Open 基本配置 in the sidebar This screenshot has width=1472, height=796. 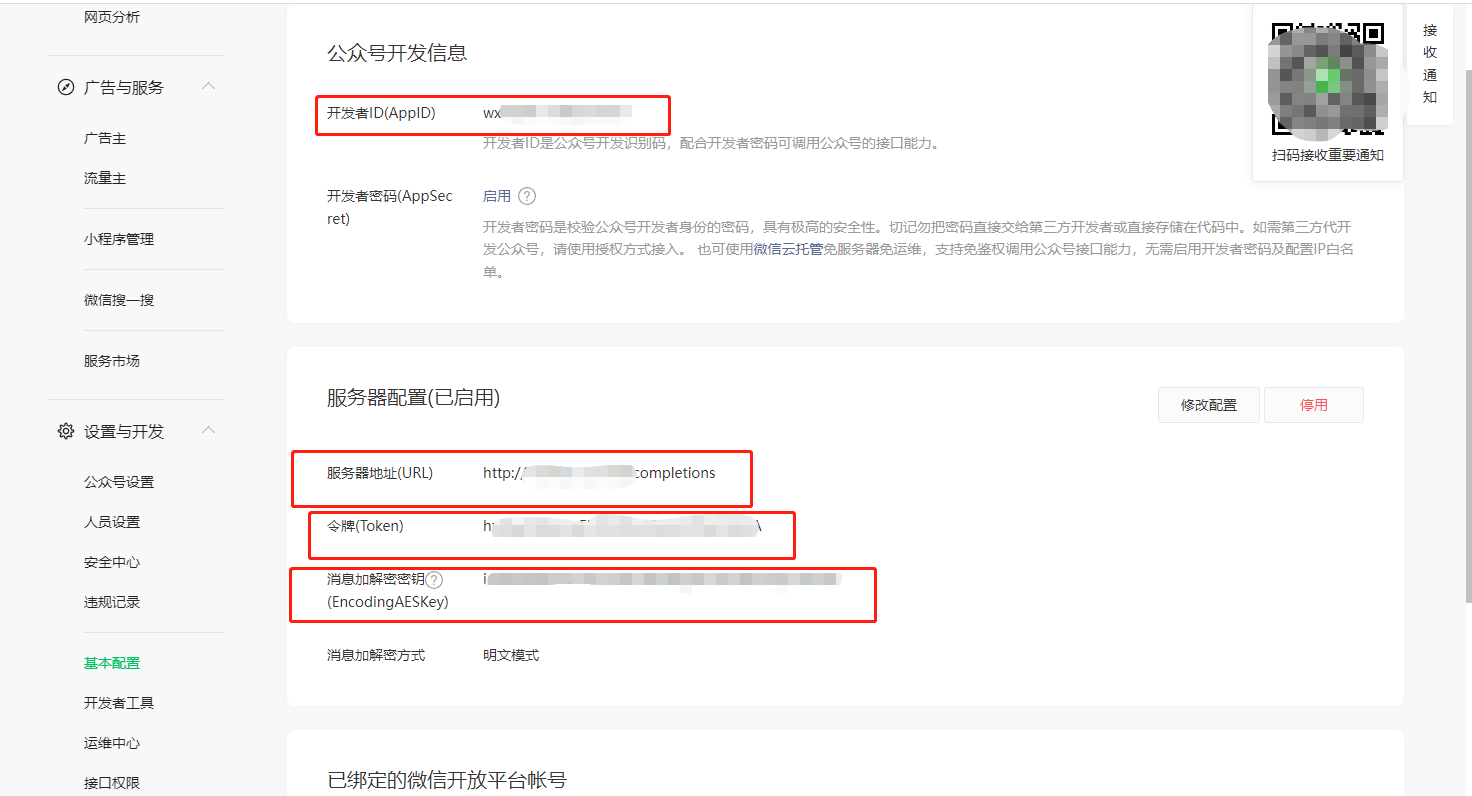112,663
